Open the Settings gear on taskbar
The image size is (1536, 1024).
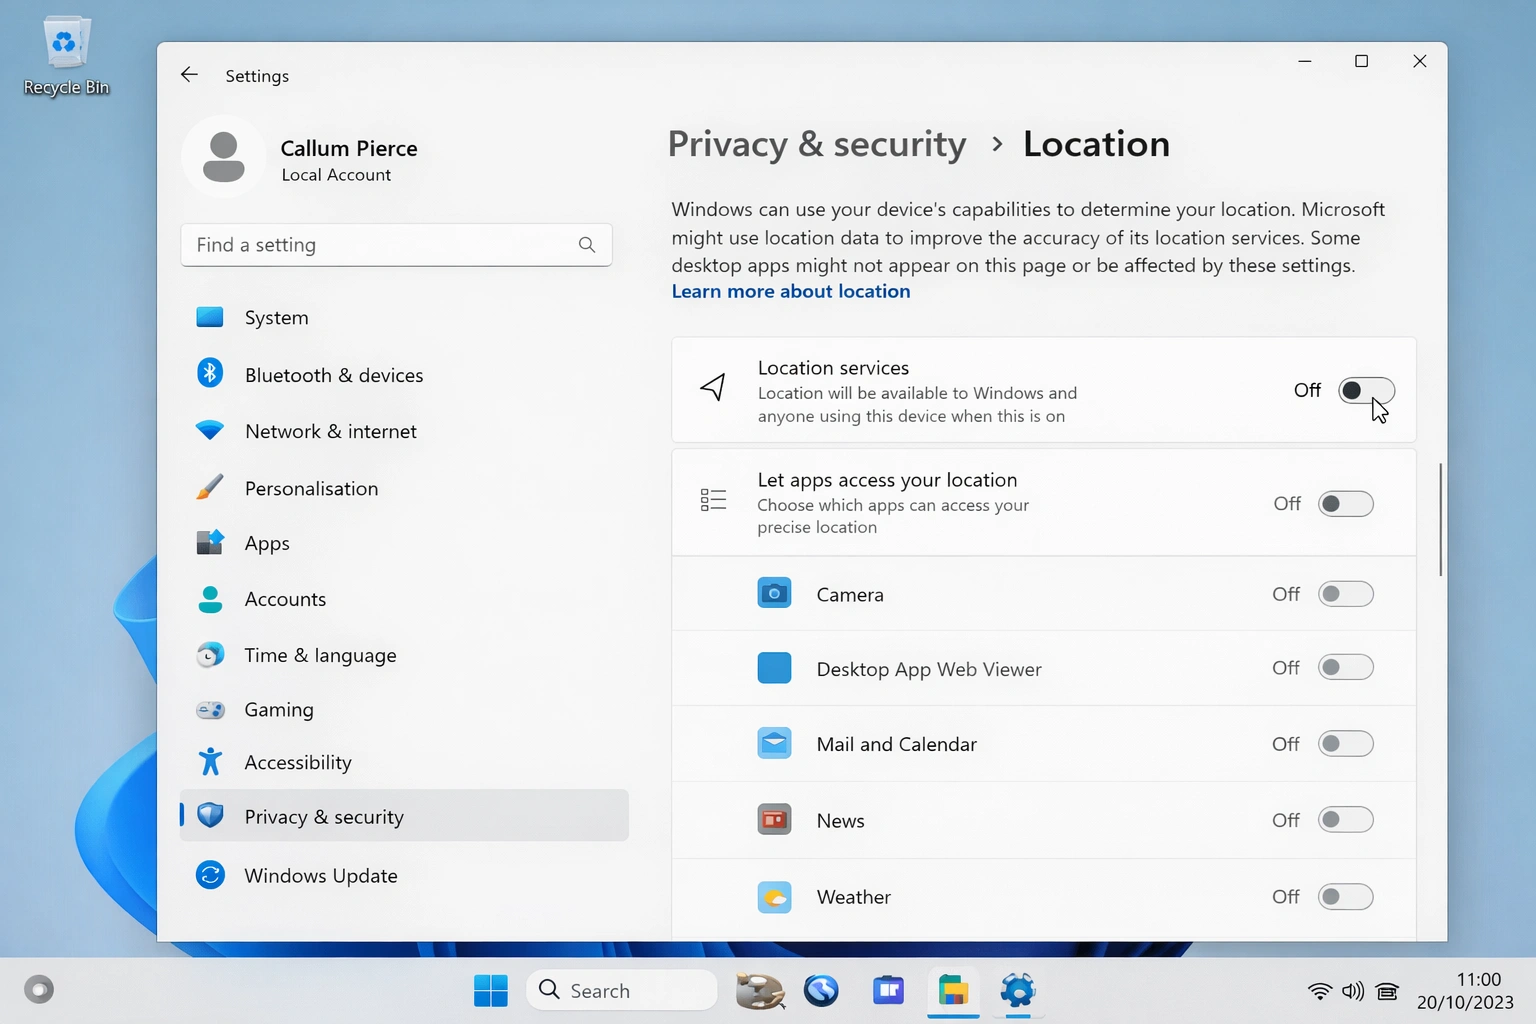pyautogui.click(x=1017, y=990)
